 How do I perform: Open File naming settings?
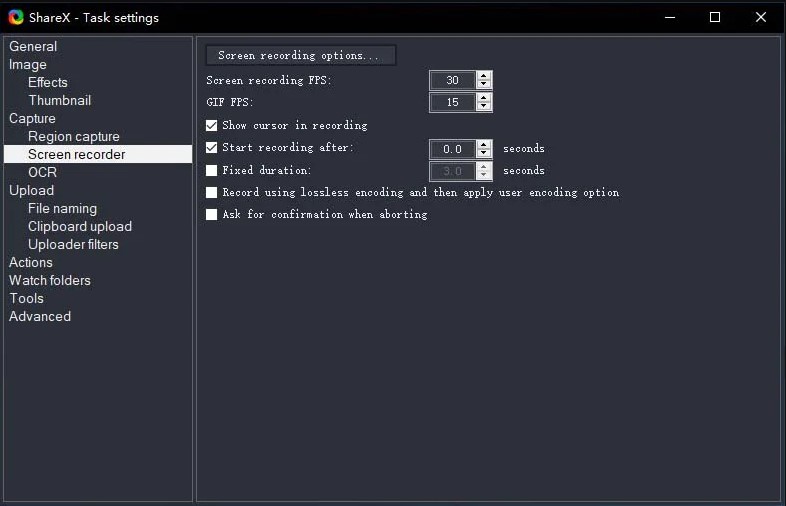62,209
